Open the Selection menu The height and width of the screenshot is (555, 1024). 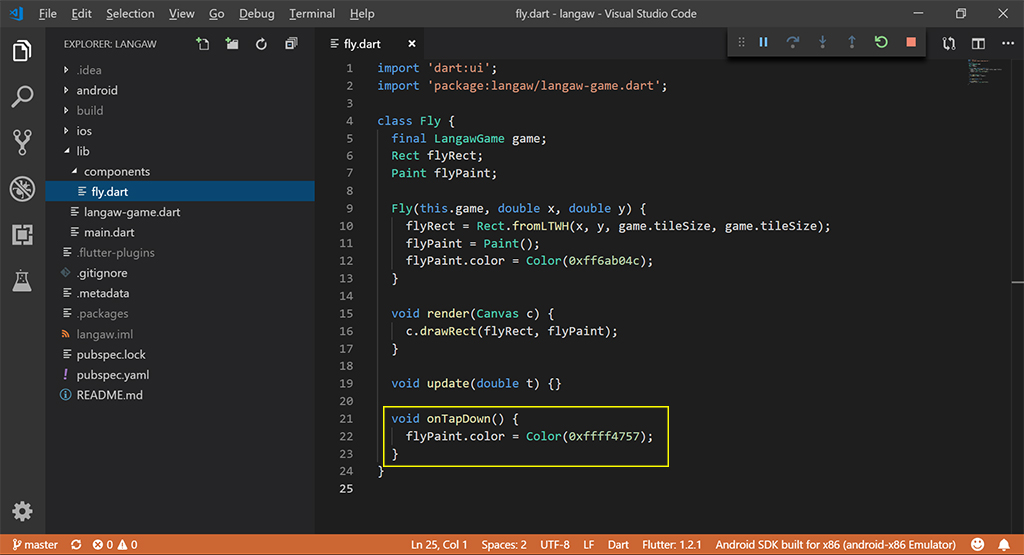(130, 14)
